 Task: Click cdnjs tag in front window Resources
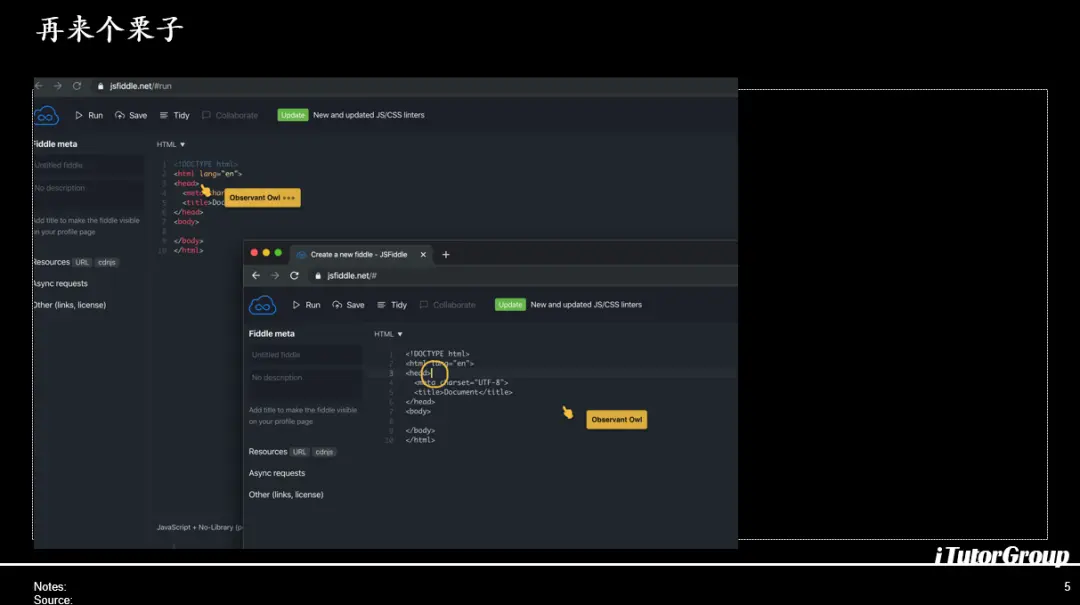324,452
